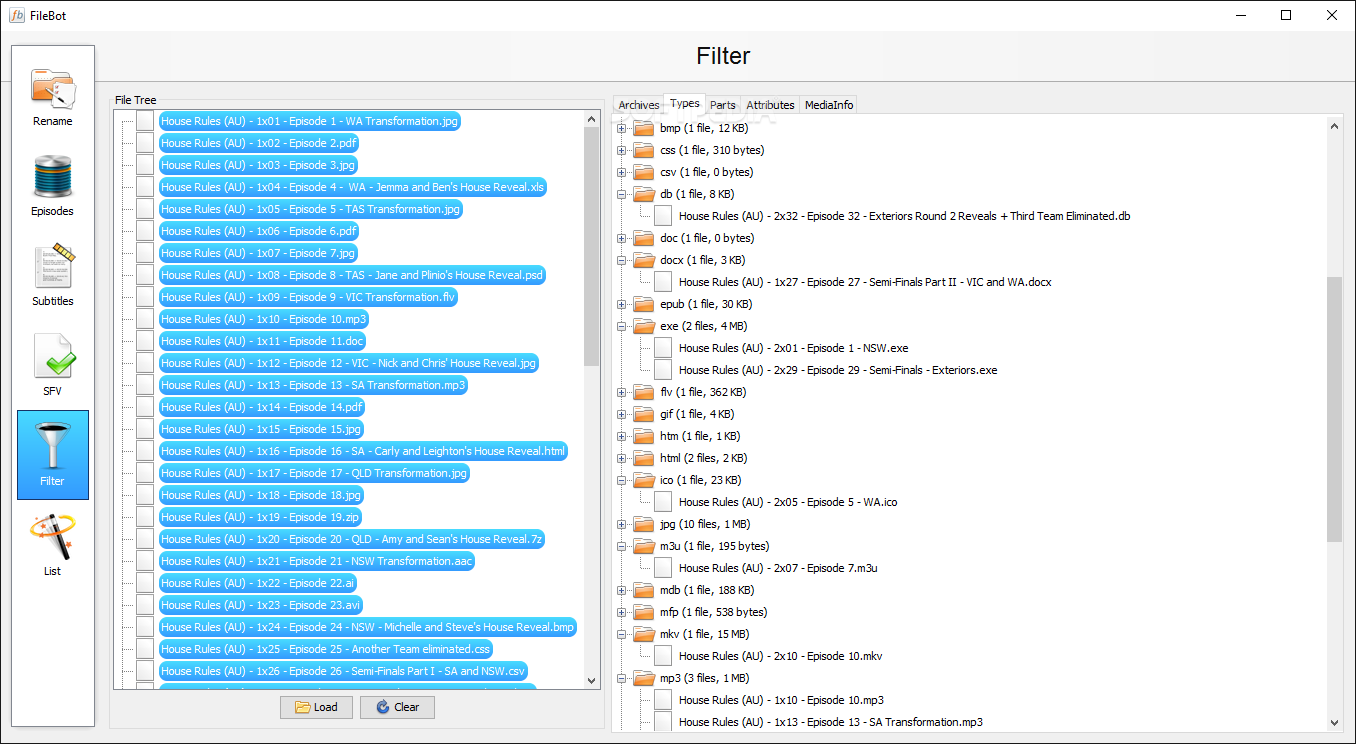Click file icon beside 1x01 WA Transformation.jpg

pyautogui.click(x=145, y=121)
